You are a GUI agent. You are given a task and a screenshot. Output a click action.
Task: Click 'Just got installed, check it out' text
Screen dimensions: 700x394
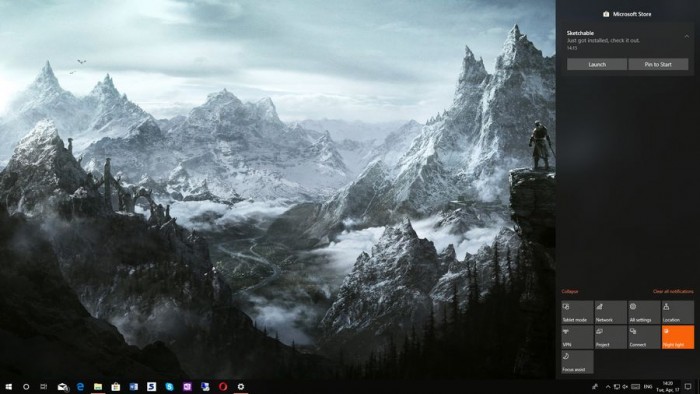click(603, 41)
